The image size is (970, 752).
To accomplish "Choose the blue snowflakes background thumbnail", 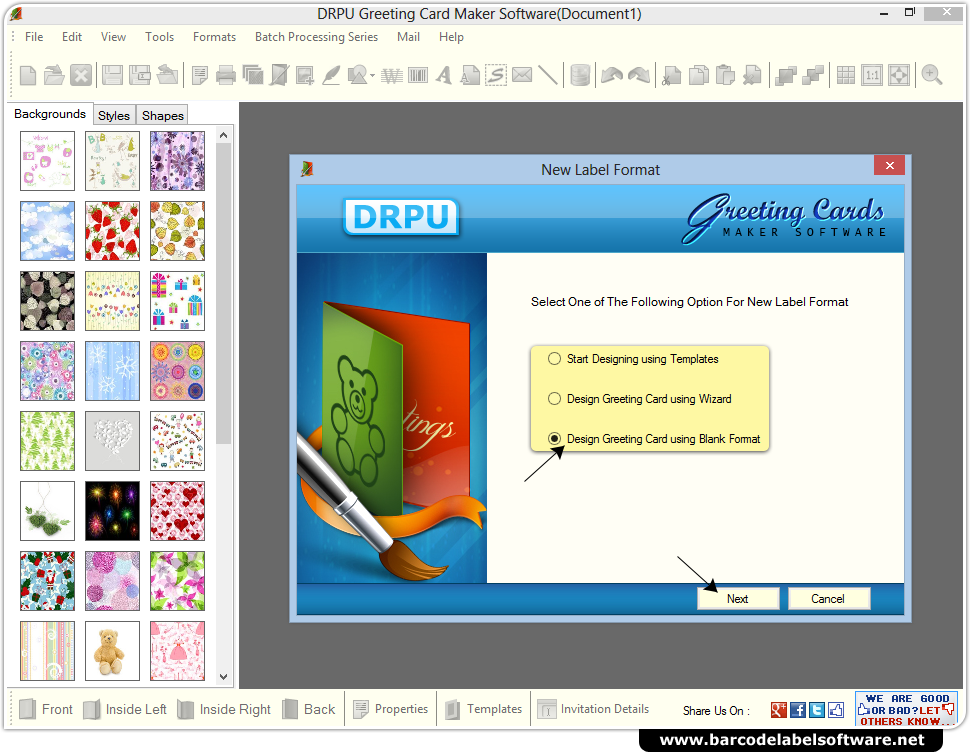I will pyautogui.click(x=112, y=371).
